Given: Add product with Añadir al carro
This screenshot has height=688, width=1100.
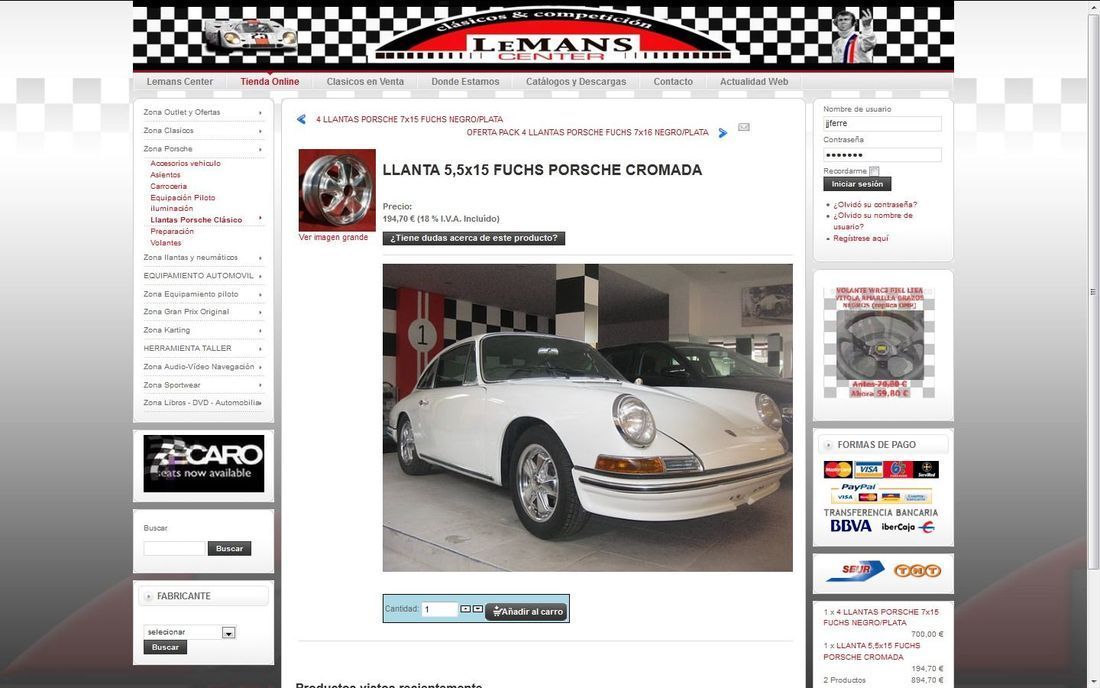Looking at the screenshot, I should tap(528, 611).
